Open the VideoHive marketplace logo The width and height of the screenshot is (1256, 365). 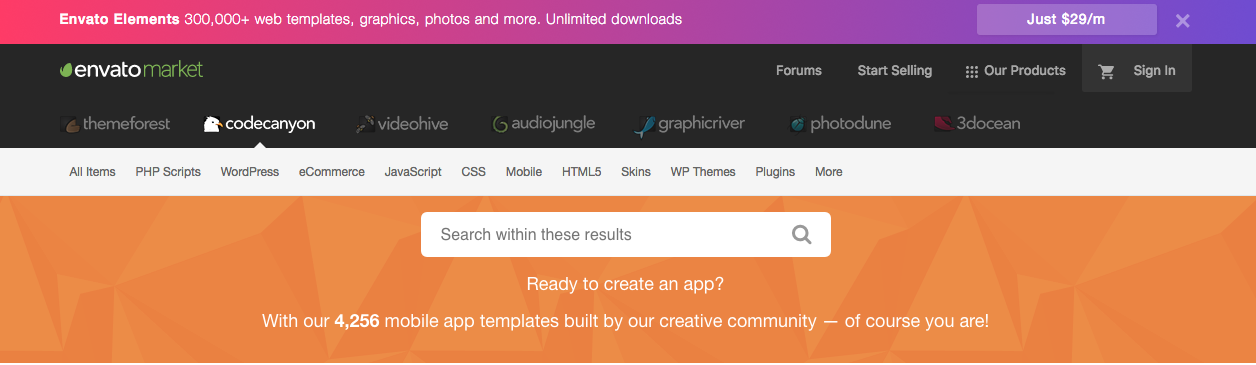click(402, 124)
